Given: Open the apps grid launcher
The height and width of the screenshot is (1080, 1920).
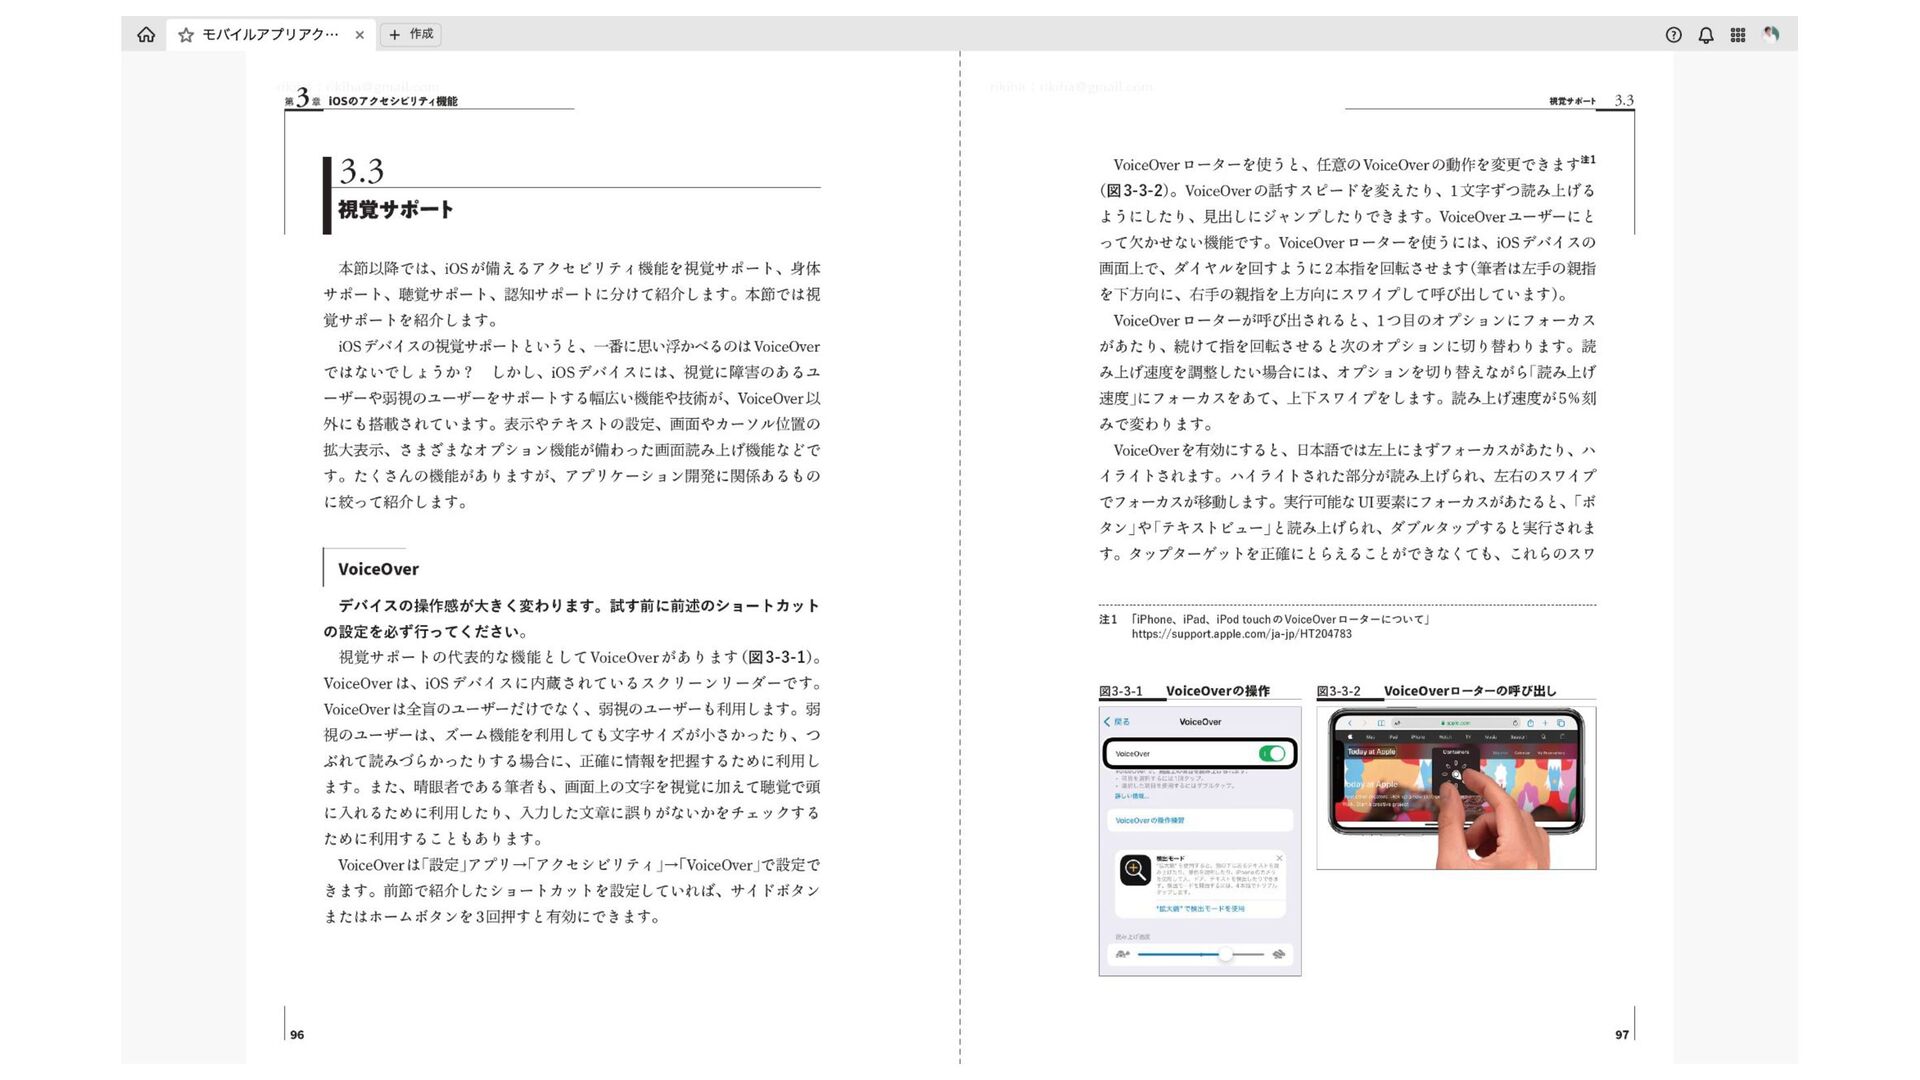Looking at the screenshot, I should click(x=1738, y=35).
